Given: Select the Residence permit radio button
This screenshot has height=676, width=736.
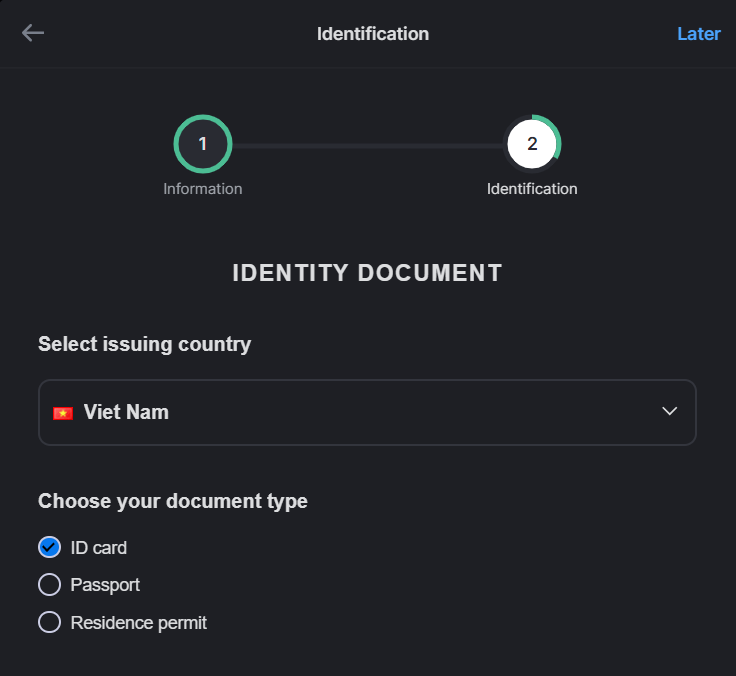Looking at the screenshot, I should click(49, 622).
